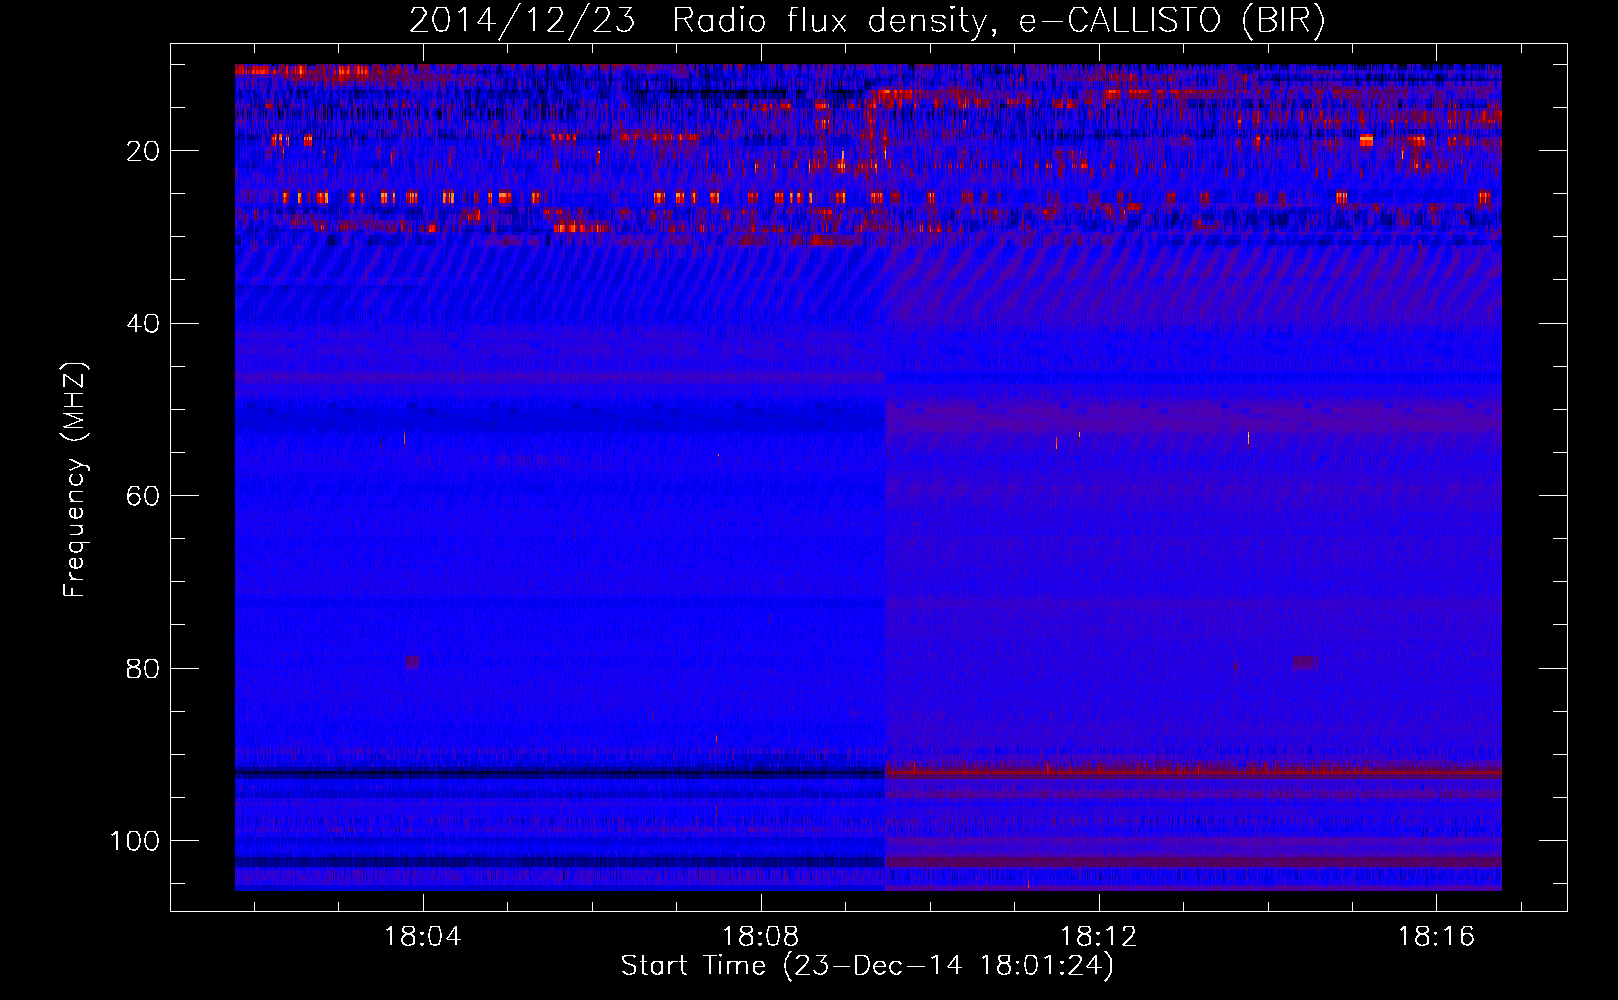Click the '18:12' time tick label
The width and height of the screenshot is (1618, 1000).
pyautogui.click(x=1099, y=937)
